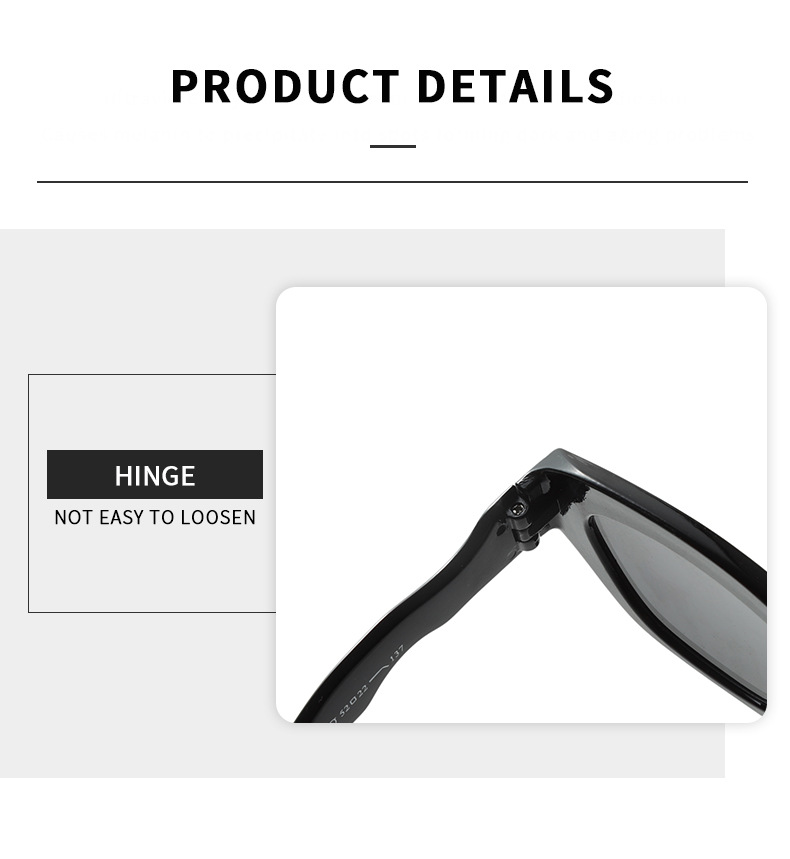Click the 137 marking on the temple

[x=396, y=654]
